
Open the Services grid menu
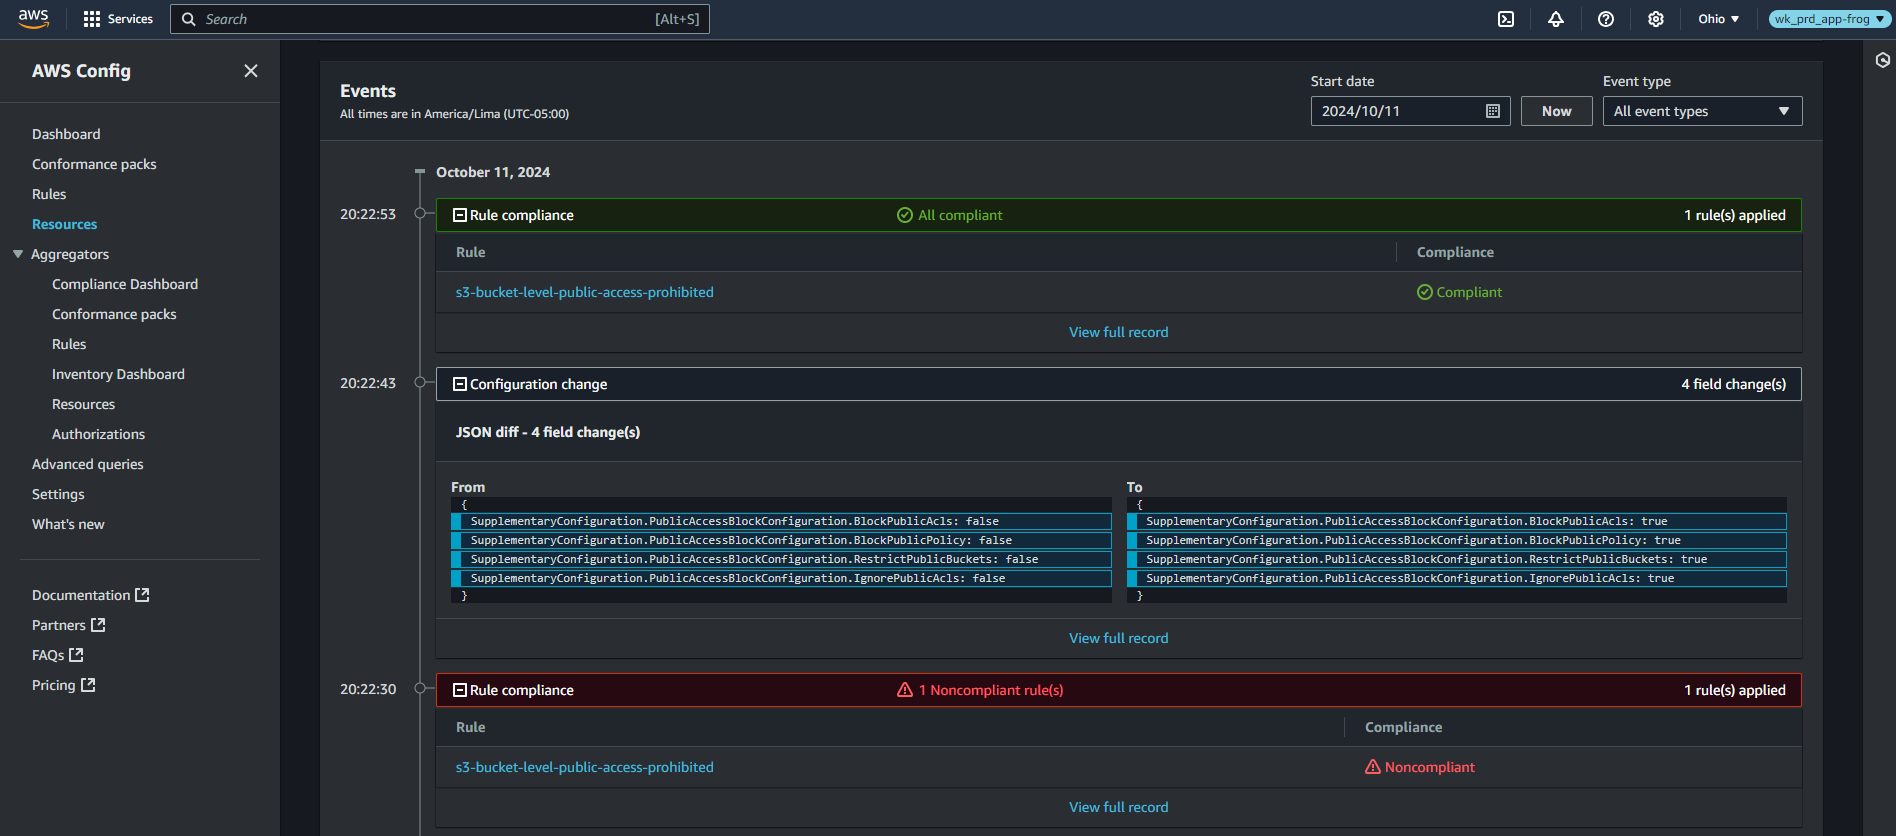point(118,19)
